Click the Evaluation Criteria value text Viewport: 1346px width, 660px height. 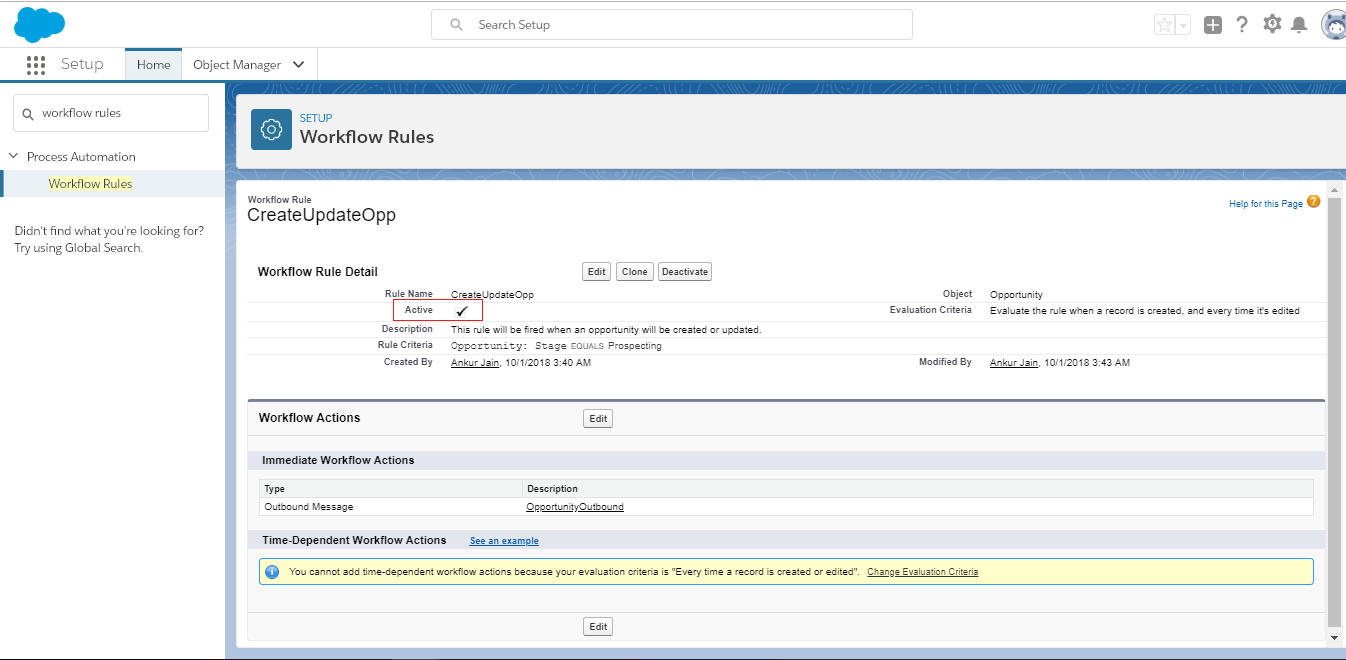click(x=1145, y=311)
